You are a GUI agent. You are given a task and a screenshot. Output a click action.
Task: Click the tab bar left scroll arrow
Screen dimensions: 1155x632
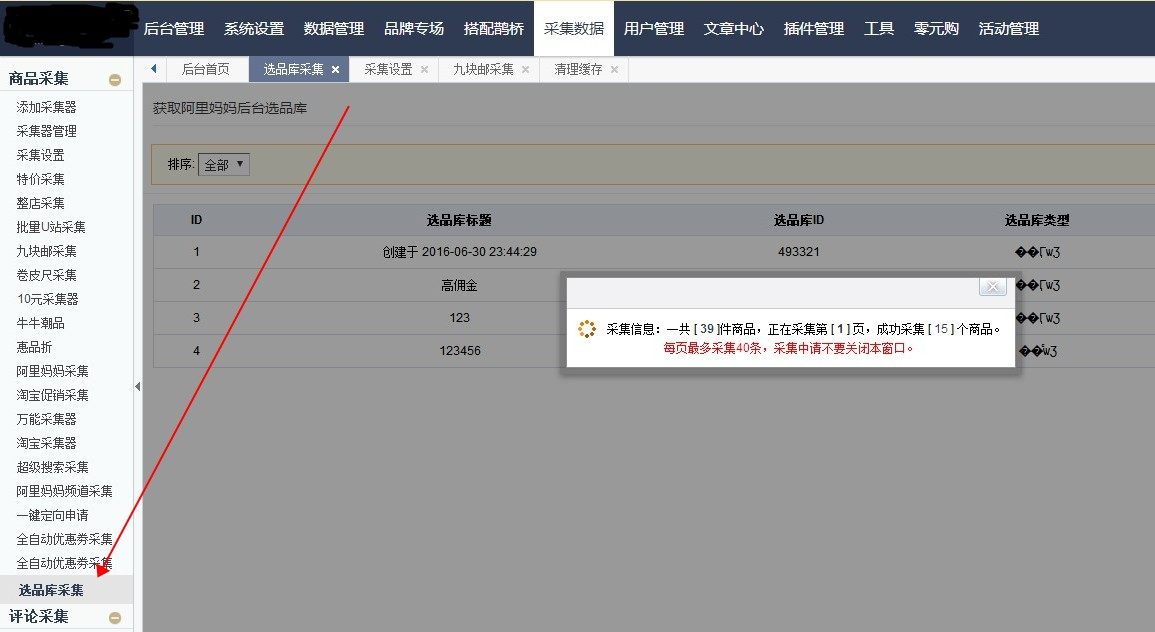pos(153,69)
